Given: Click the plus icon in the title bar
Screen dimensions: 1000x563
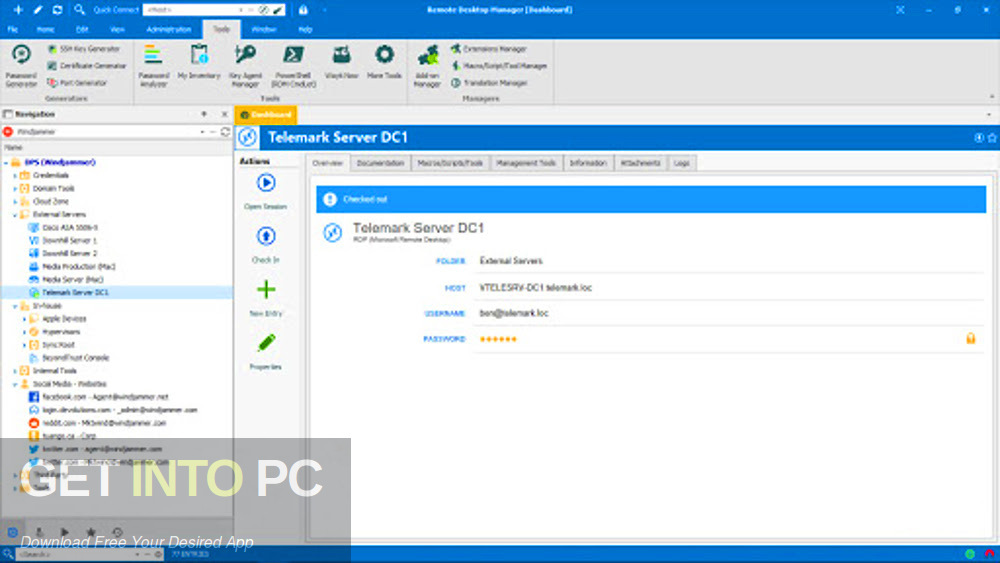Looking at the screenshot, I should [18, 10].
